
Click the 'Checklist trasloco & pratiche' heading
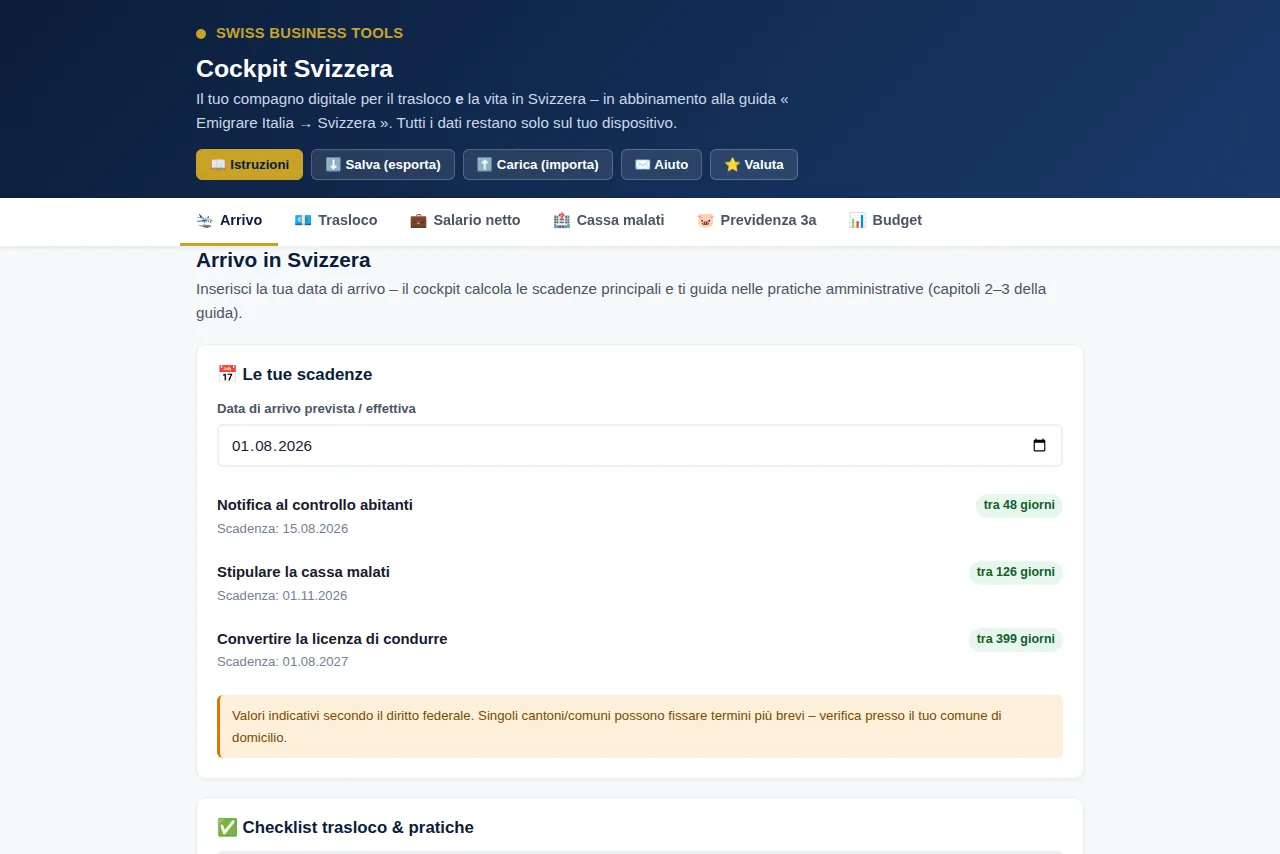(345, 827)
